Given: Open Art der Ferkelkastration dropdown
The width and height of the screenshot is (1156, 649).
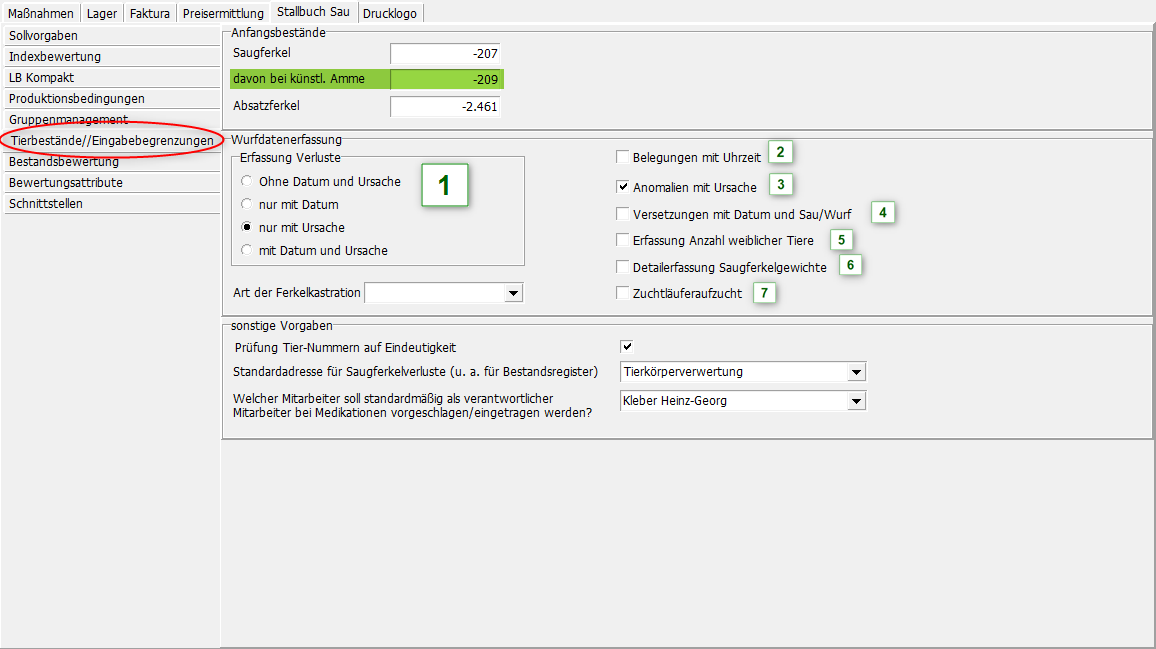Looking at the screenshot, I should tap(513, 293).
